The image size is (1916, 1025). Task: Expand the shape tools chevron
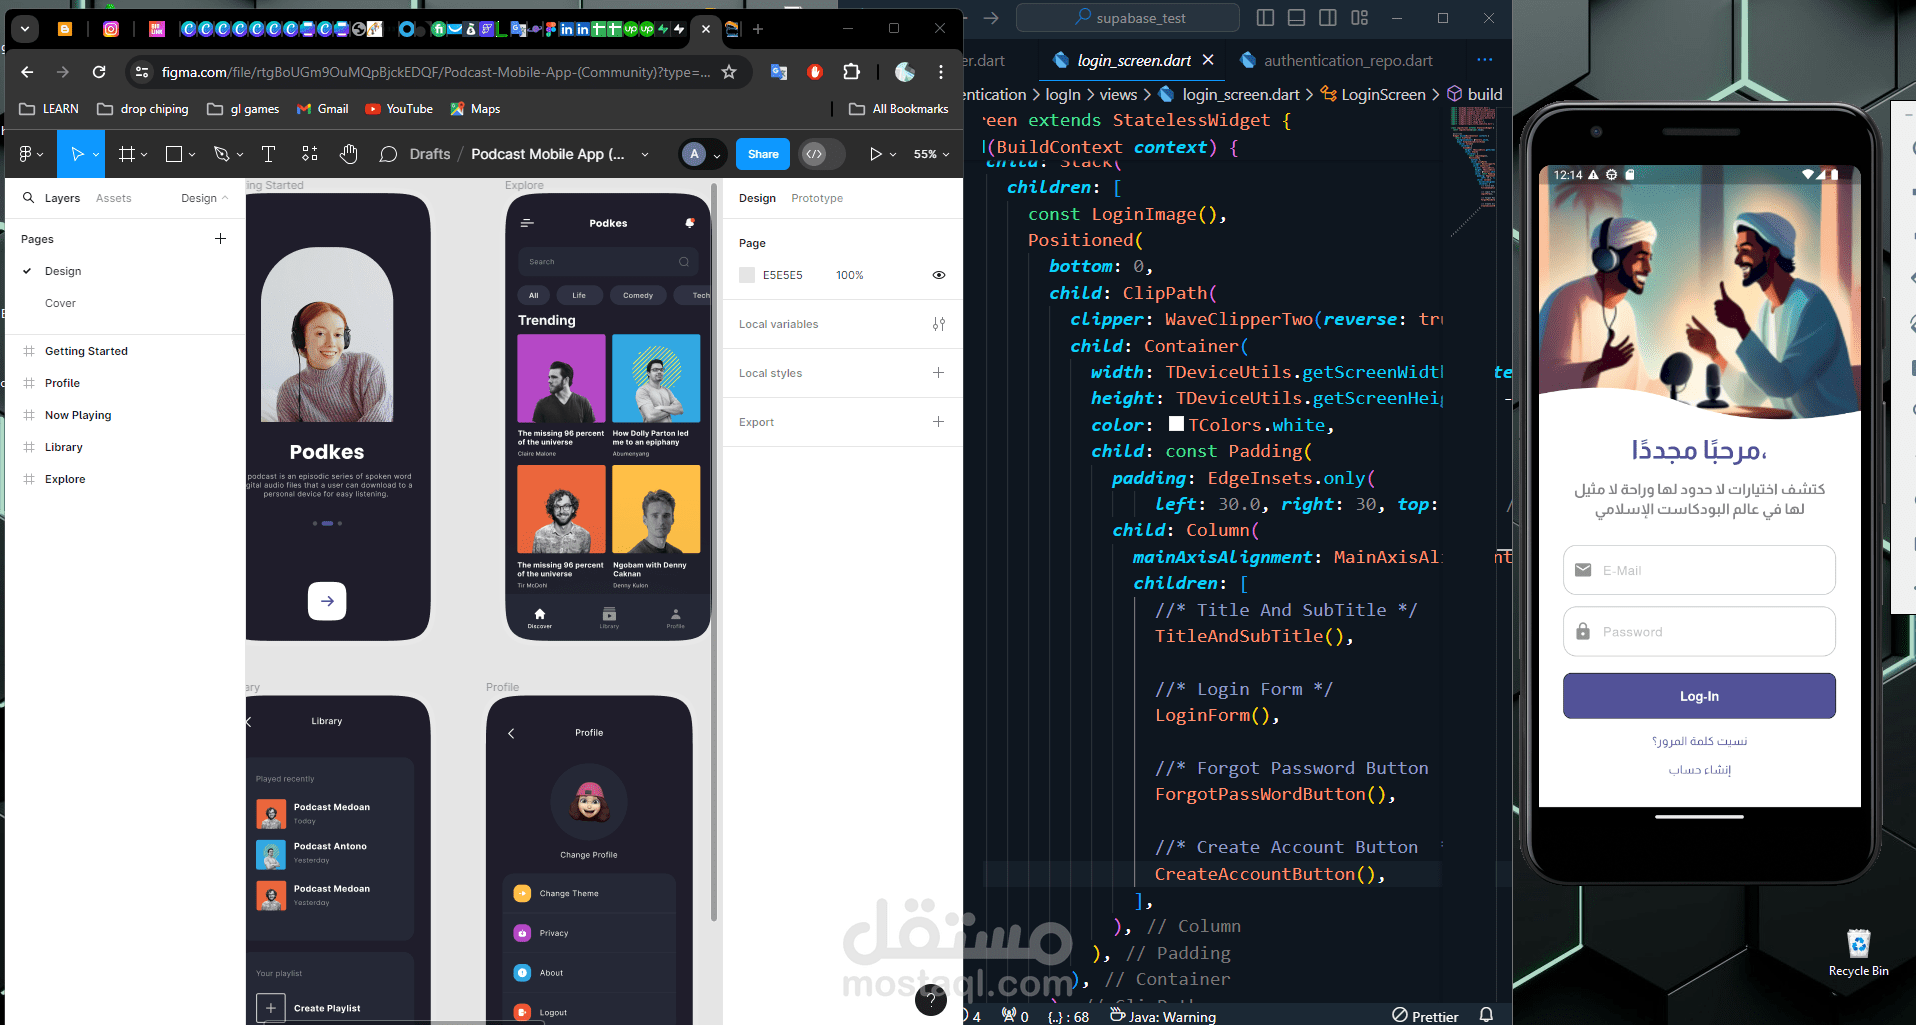click(x=192, y=155)
